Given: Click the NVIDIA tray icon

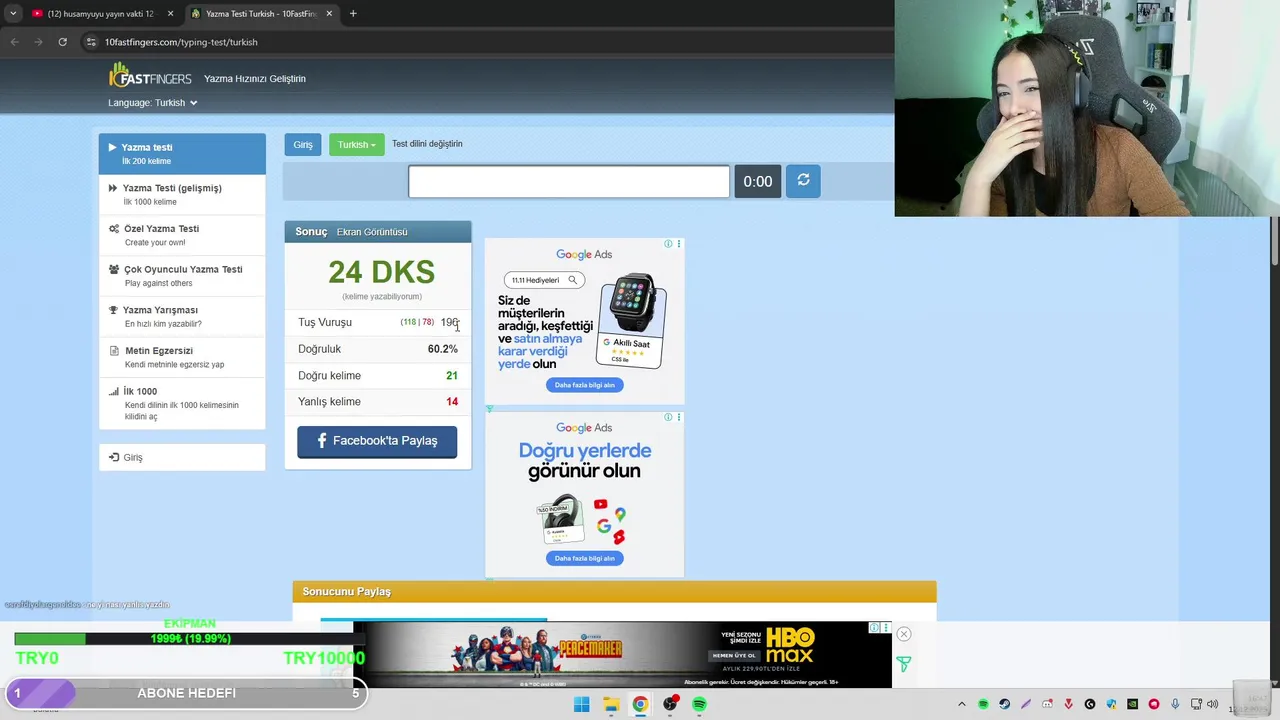Looking at the screenshot, I should (x=1132, y=704).
